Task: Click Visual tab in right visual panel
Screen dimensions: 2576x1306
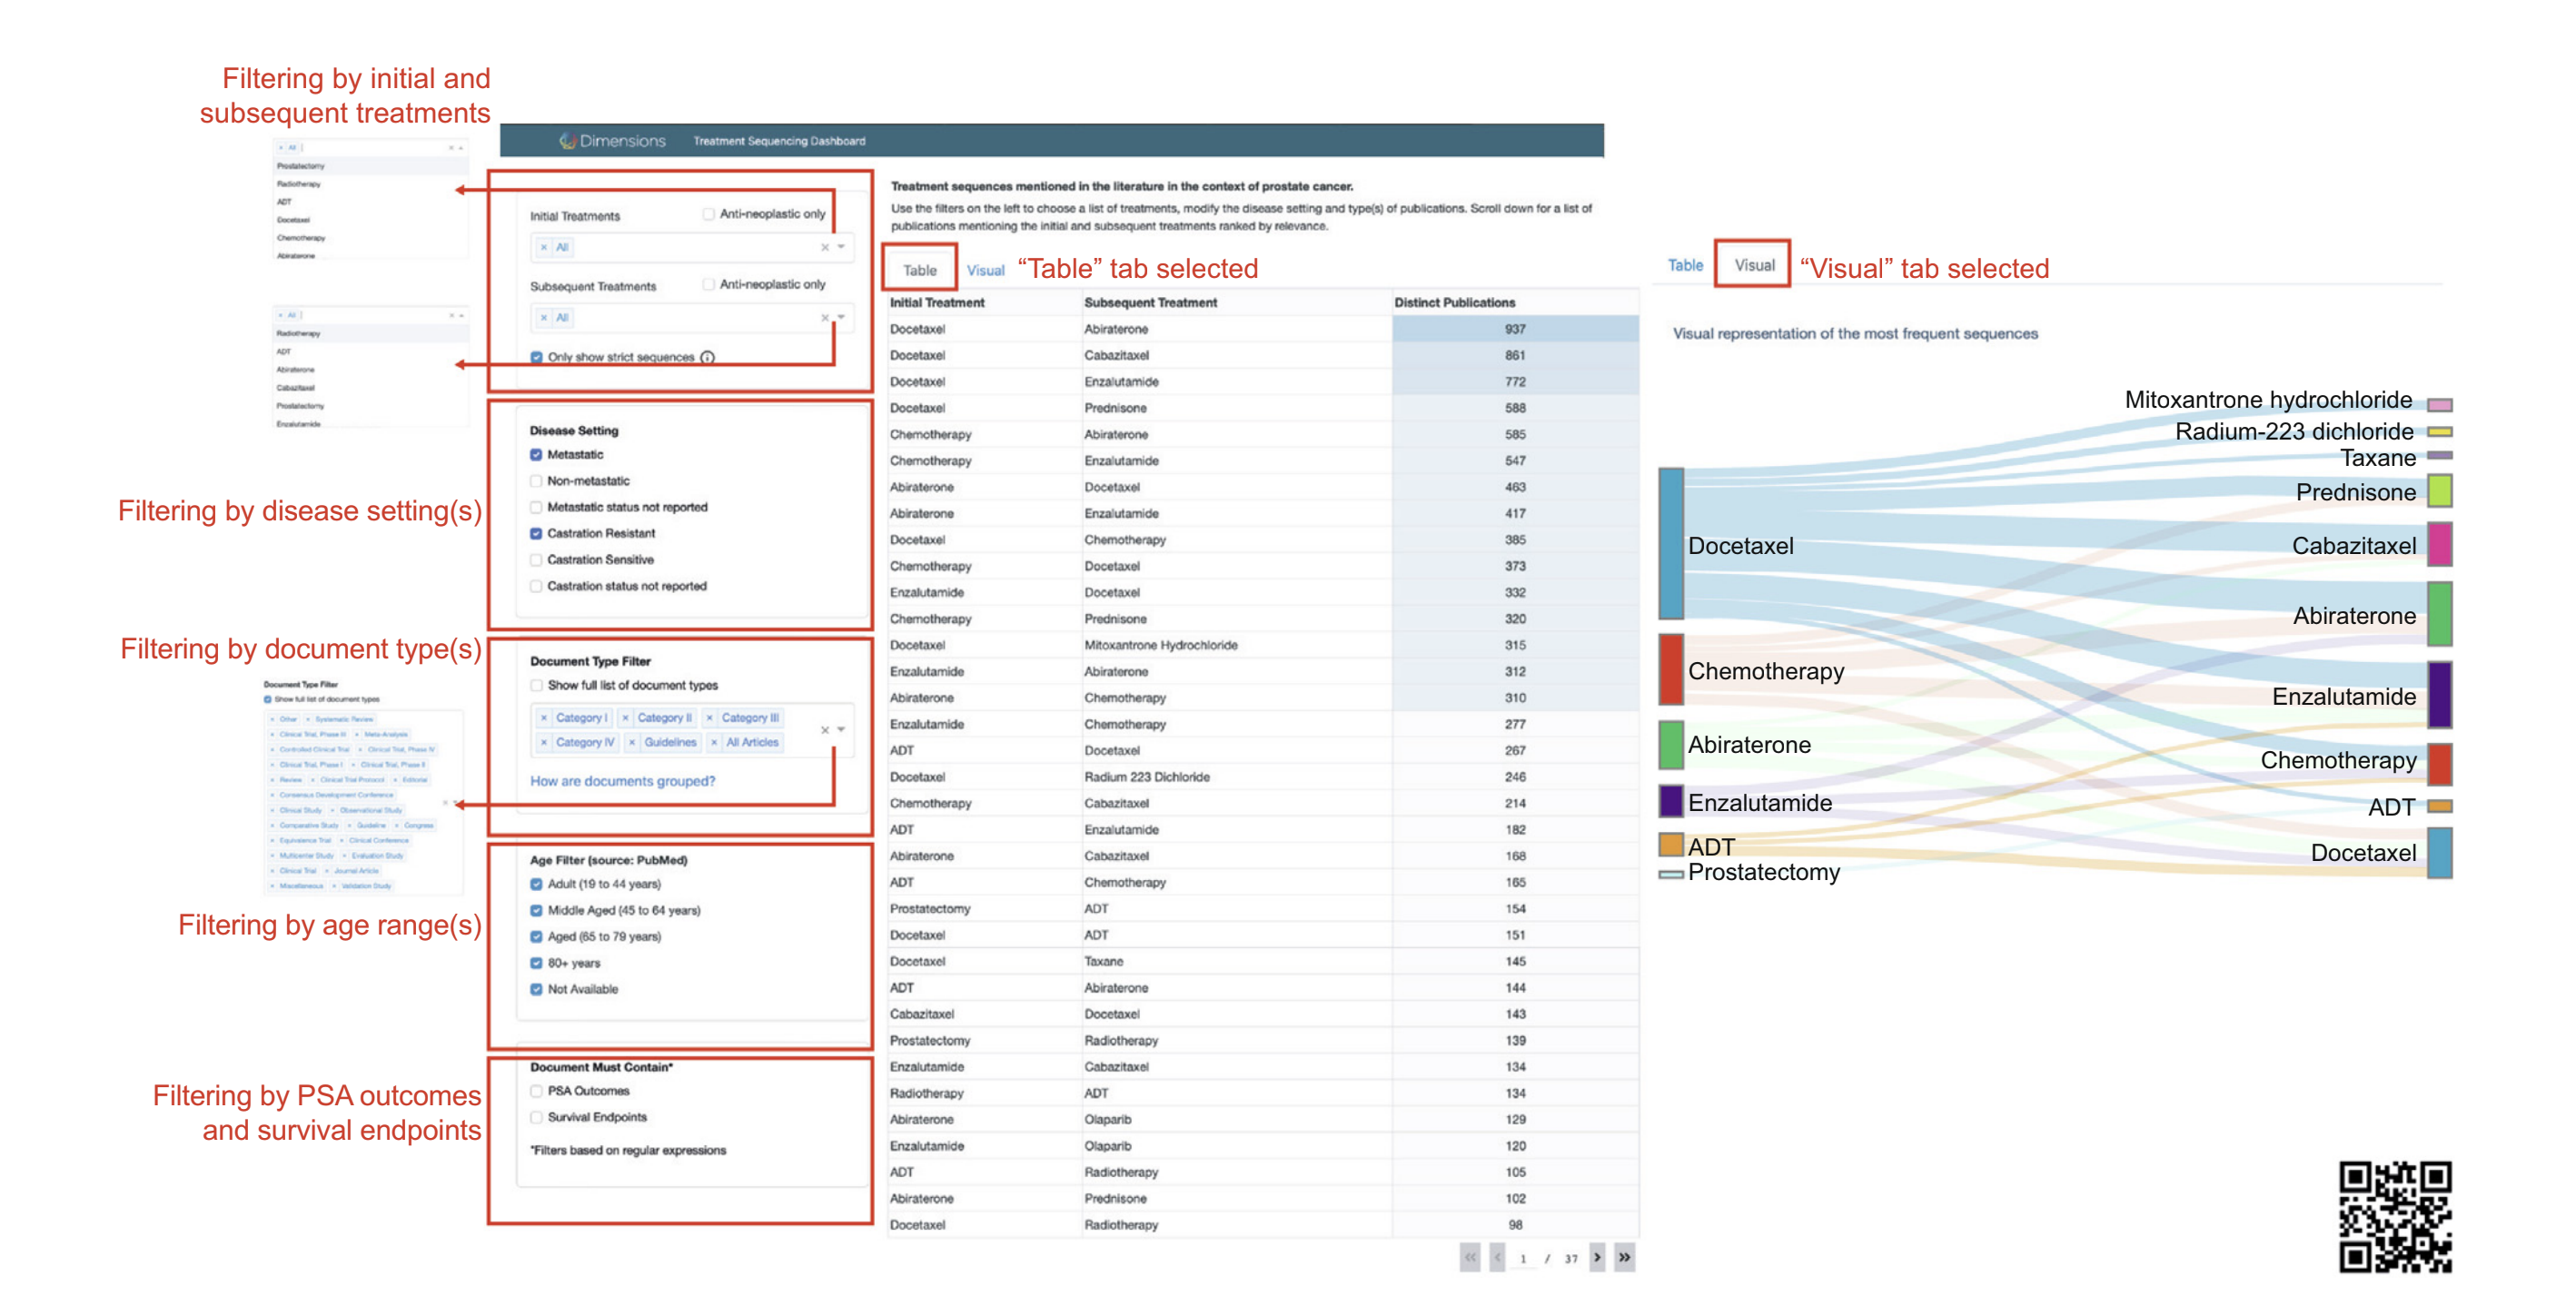Action: pyautogui.click(x=1754, y=265)
